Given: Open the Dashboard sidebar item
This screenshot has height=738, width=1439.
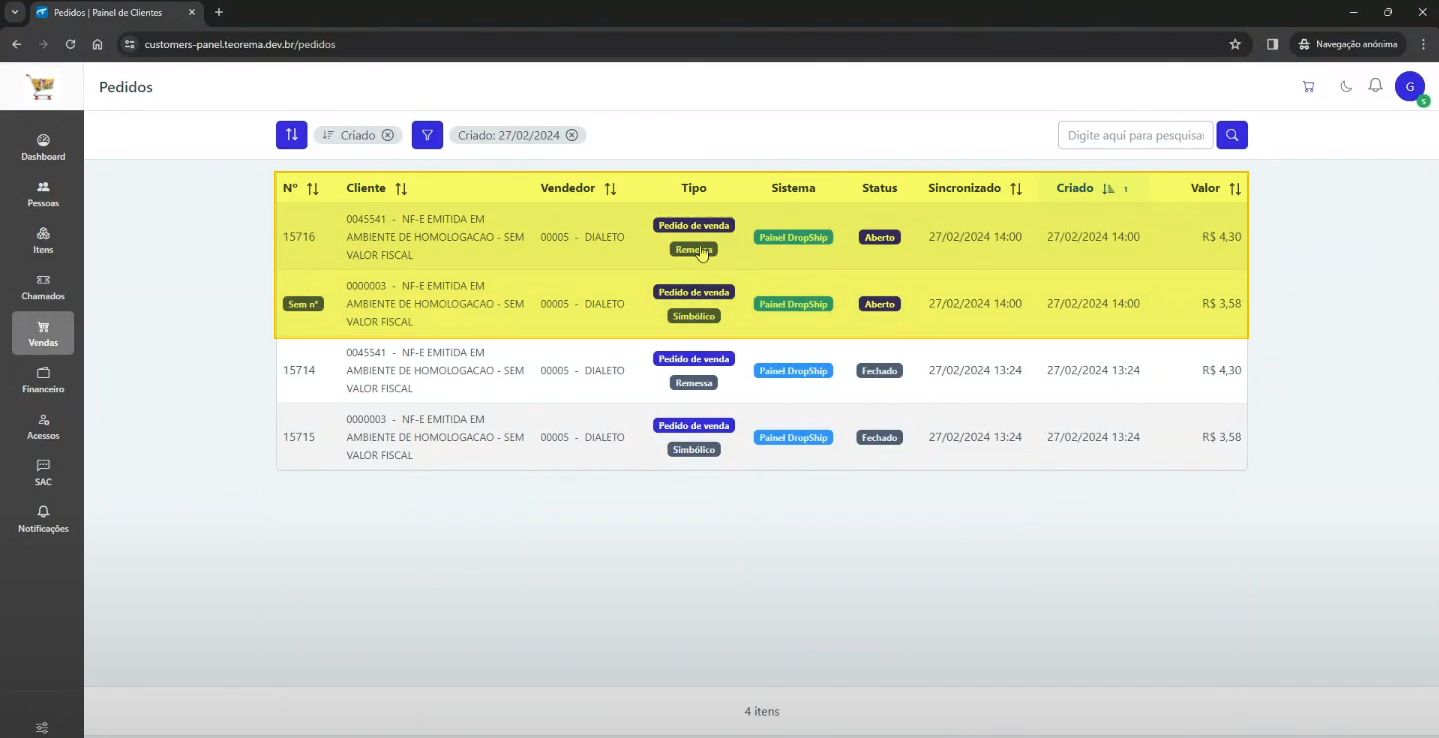Looking at the screenshot, I should point(43,148).
